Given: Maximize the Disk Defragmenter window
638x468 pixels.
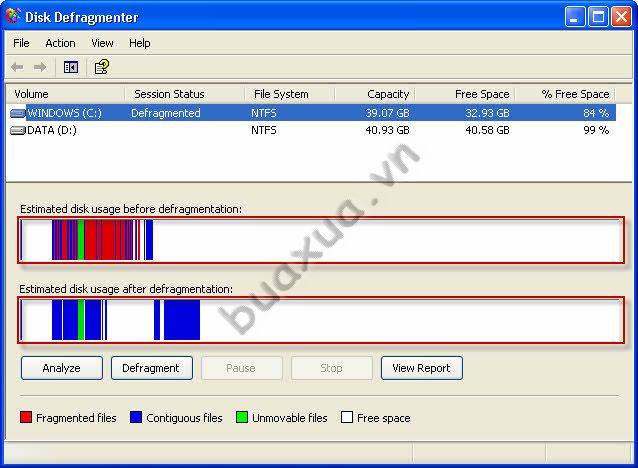Looking at the screenshot, I should [x=598, y=17].
